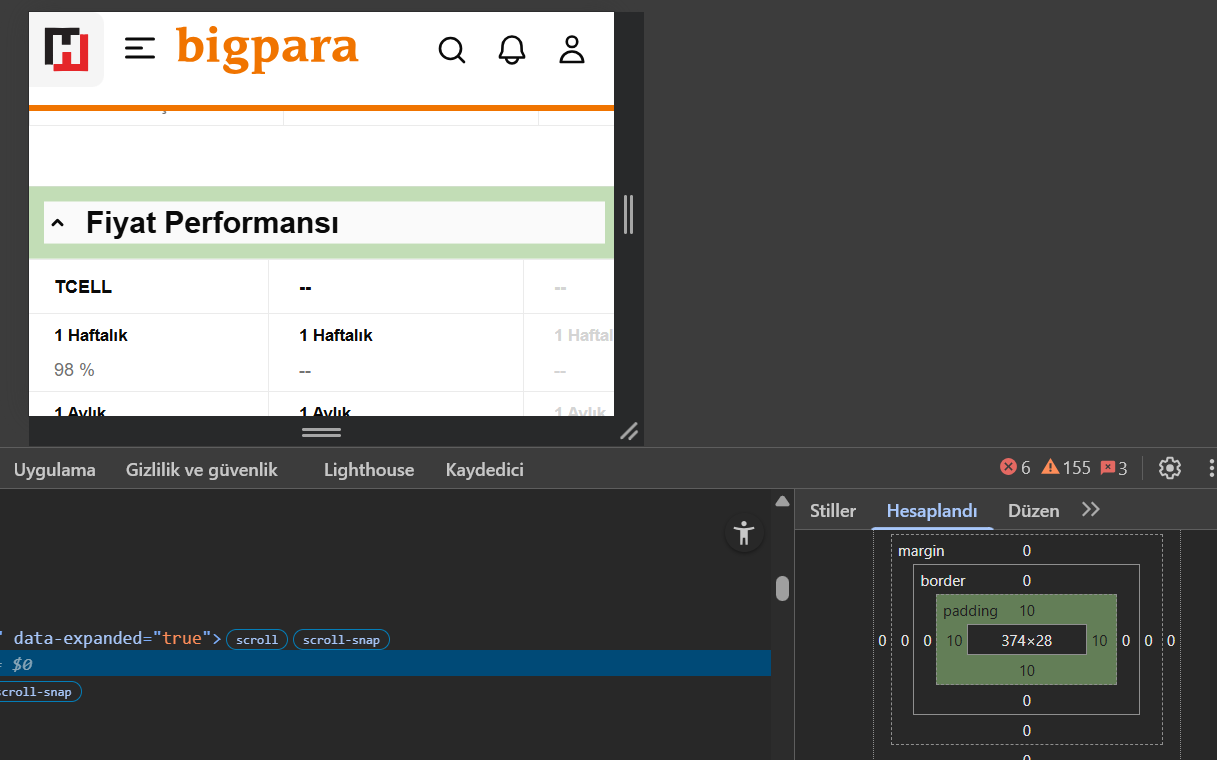Click the viewport corner resize handle
The width and height of the screenshot is (1217, 760).
[629, 431]
